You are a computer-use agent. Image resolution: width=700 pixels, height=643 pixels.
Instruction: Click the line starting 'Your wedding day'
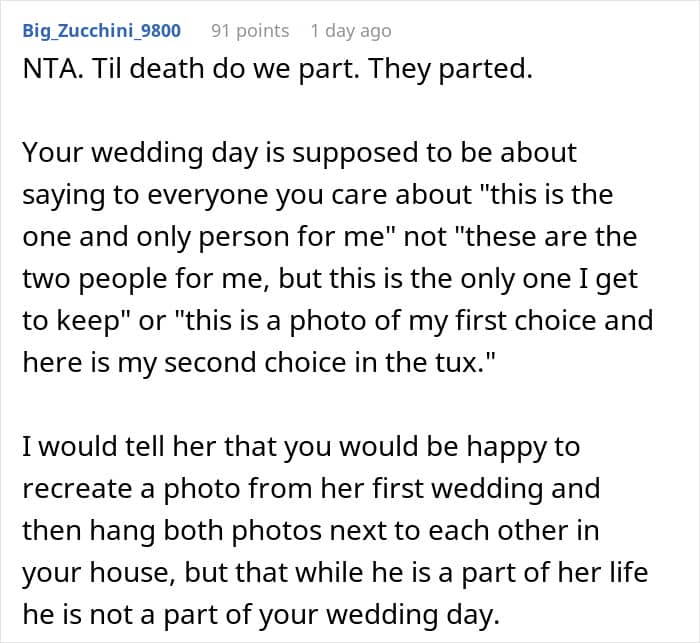click(x=300, y=153)
